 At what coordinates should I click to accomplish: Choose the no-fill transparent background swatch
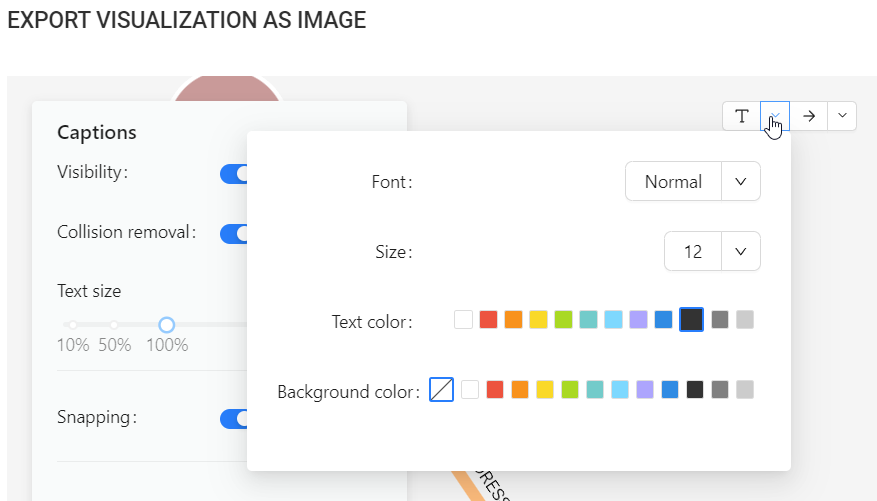441,390
